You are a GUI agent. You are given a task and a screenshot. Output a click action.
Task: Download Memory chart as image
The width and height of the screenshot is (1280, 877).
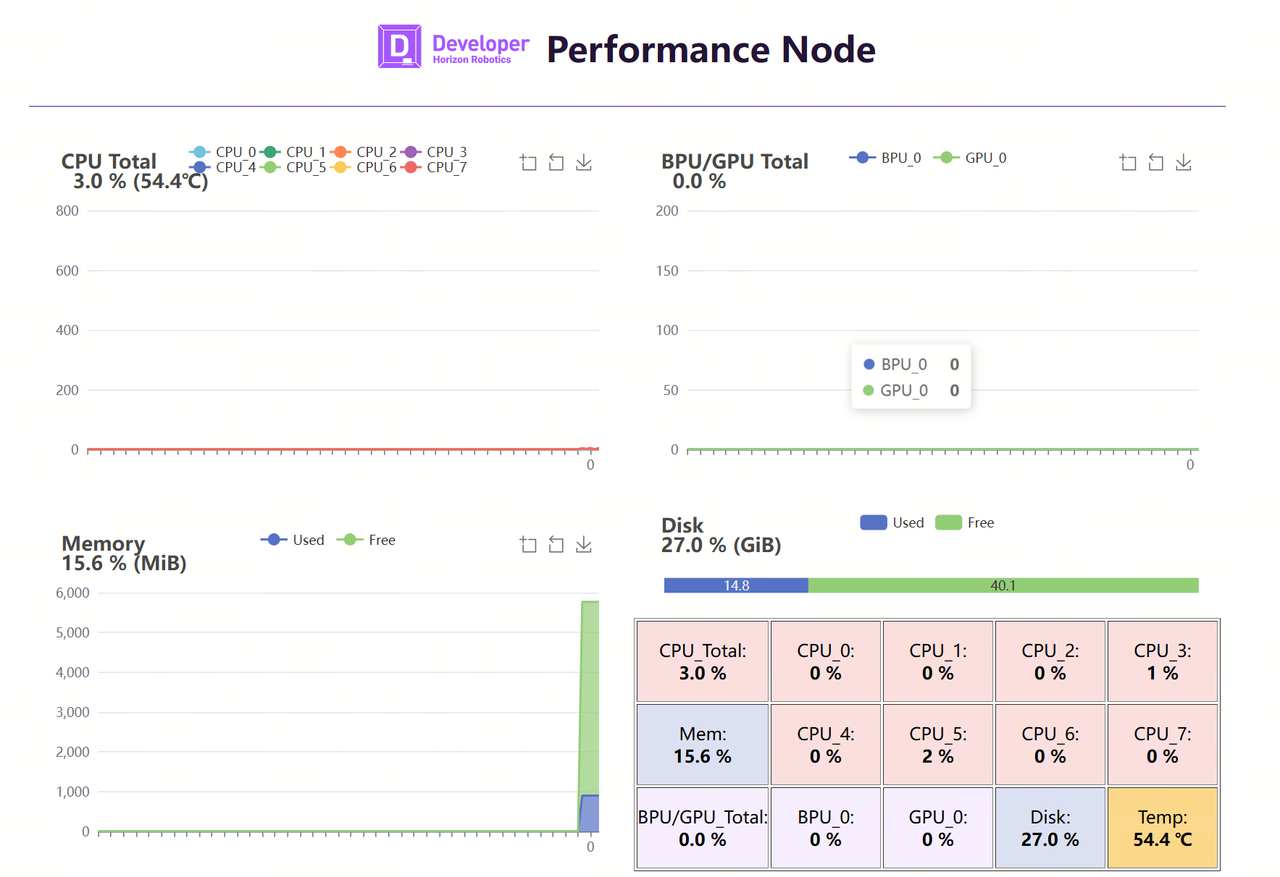tap(584, 544)
